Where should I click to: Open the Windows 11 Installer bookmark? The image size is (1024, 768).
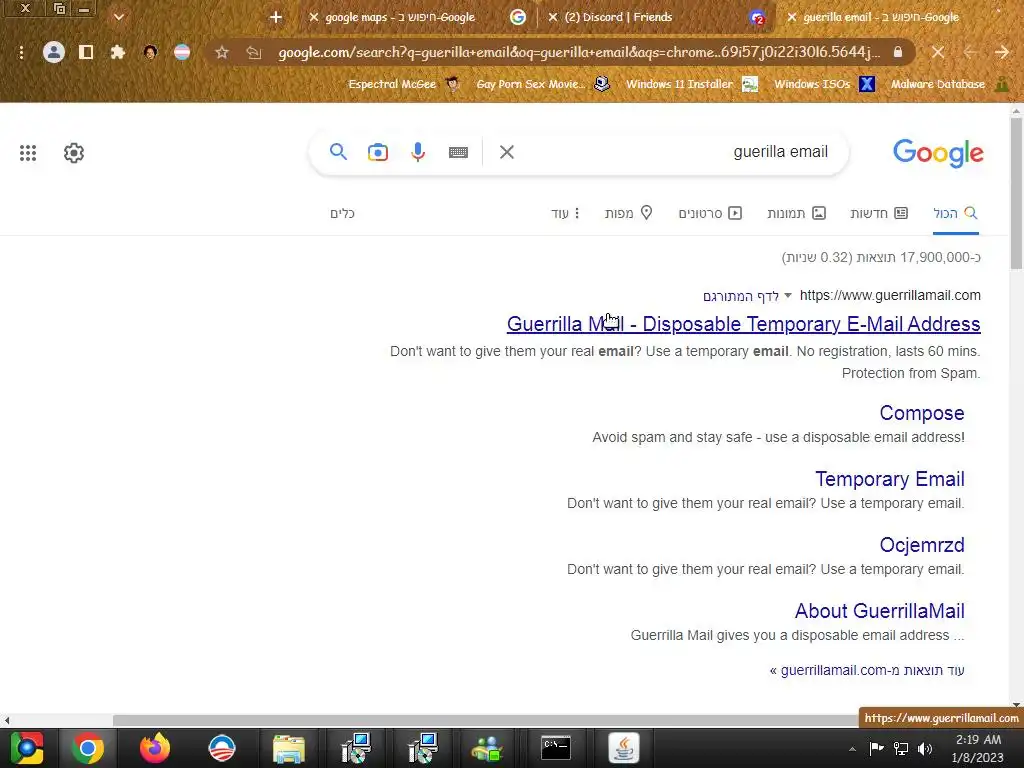(692, 84)
